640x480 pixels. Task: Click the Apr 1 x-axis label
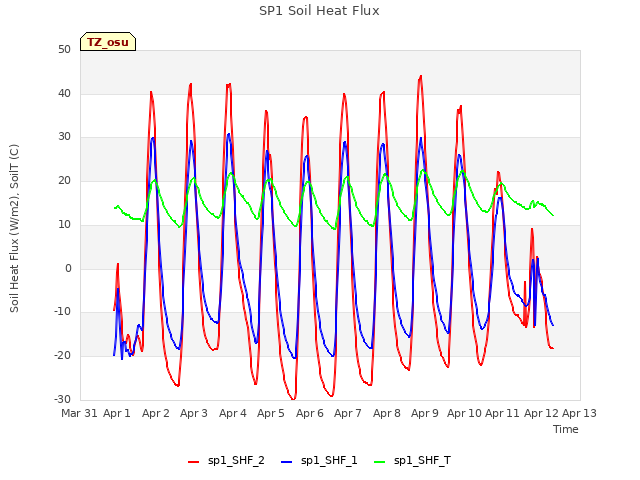[117, 413]
